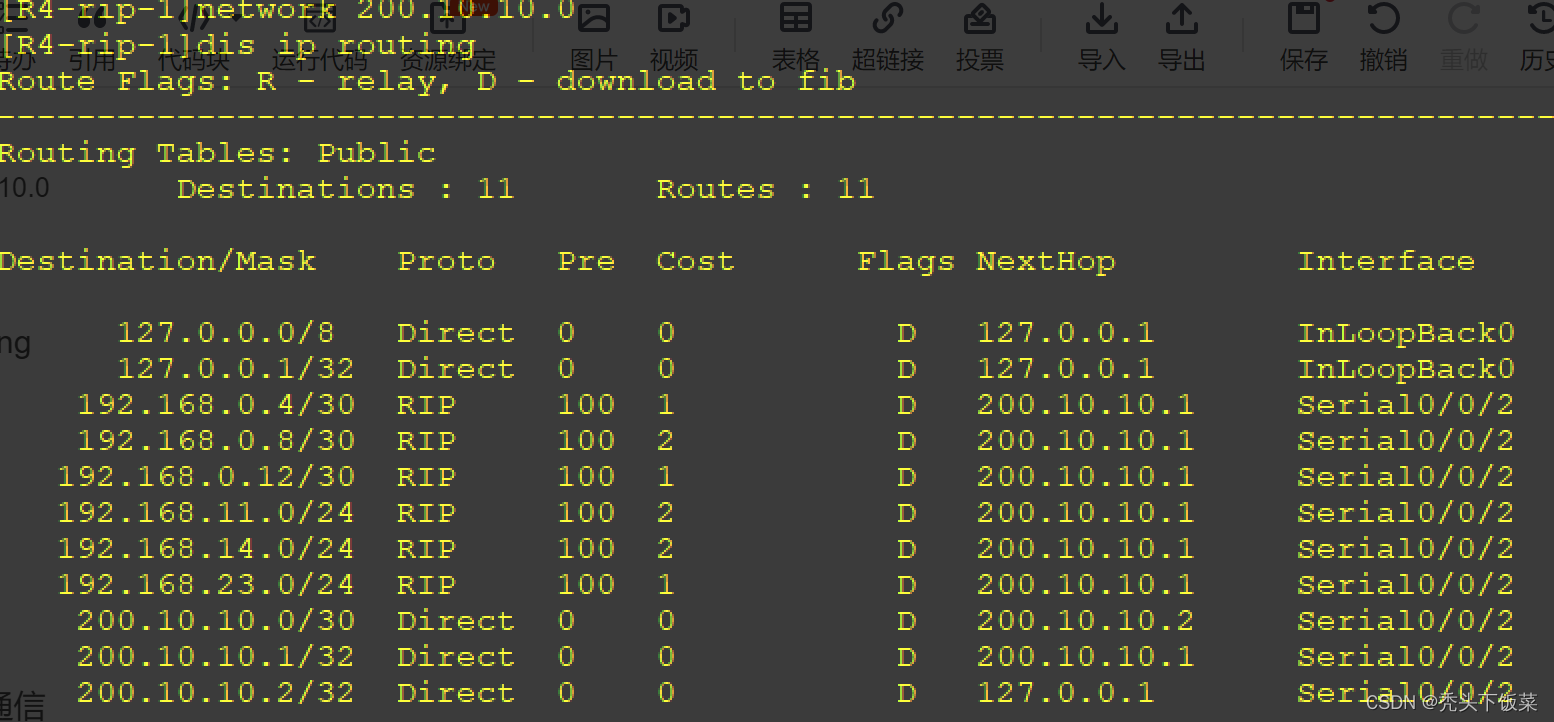Click RIP protocol in the 192.168.11.0/24 row
The width and height of the screenshot is (1554, 722).
[x=426, y=513]
